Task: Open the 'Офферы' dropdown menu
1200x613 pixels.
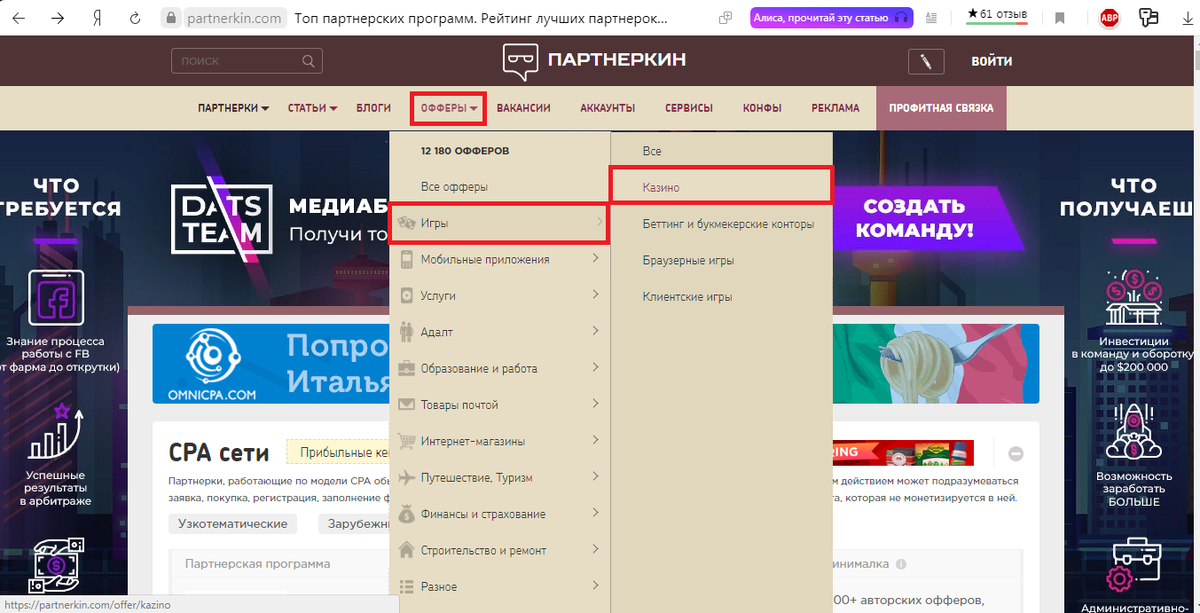Action: tap(448, 108)
